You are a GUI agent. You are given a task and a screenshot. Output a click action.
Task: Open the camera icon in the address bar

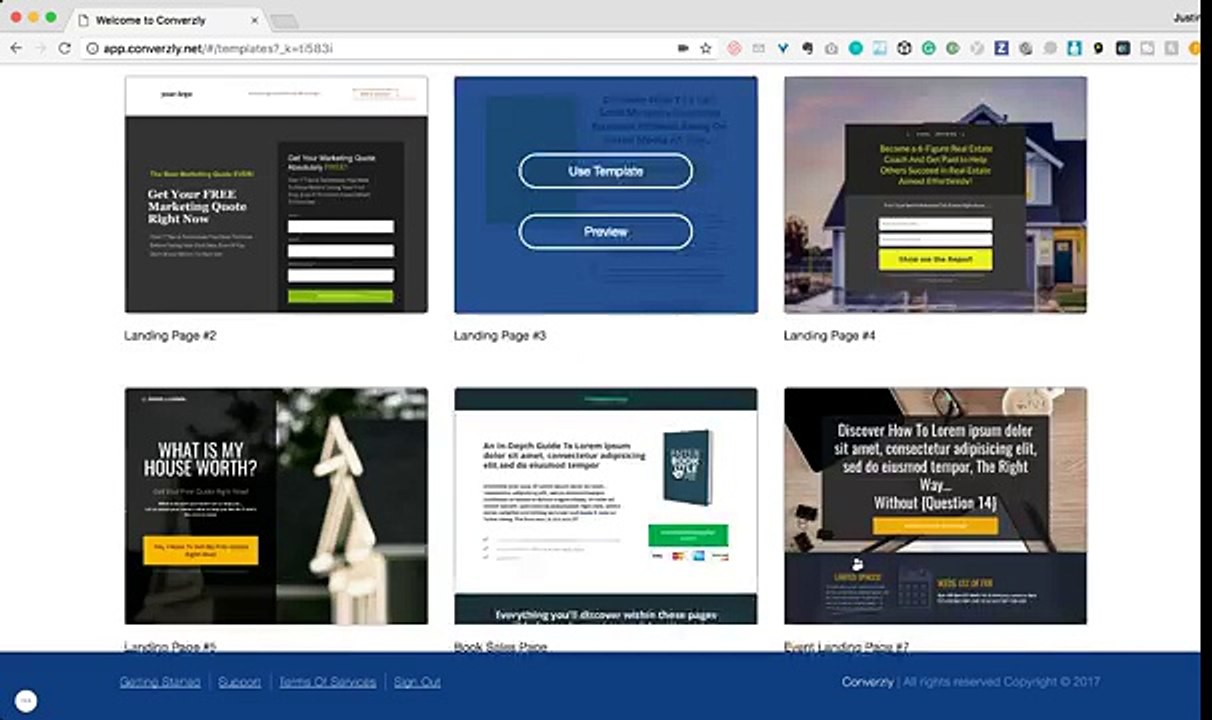coord(684,48)
